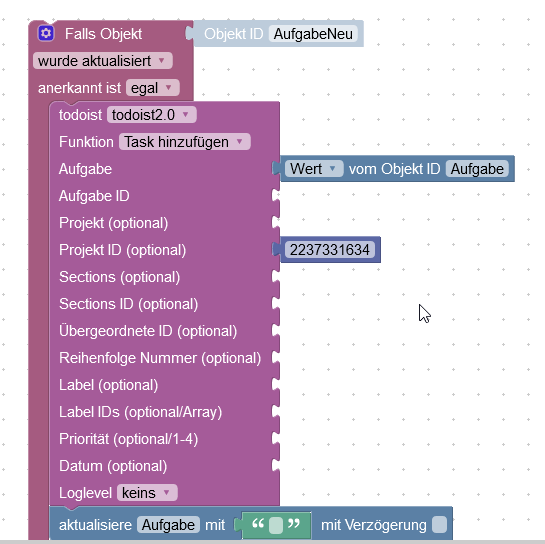This screenshot has height=544, width=545.
Task: Click the AufgabeNeu object ID field
Action: [x=314, y=34]
